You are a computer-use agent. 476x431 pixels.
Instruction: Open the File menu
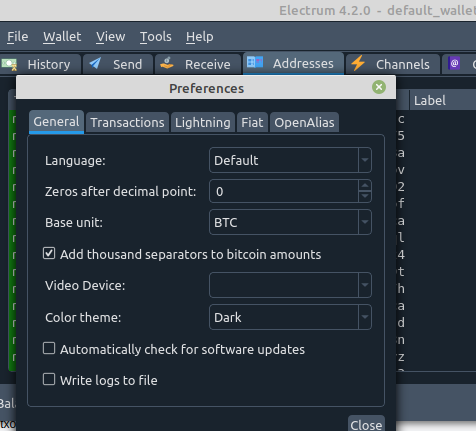pos(18,37)
